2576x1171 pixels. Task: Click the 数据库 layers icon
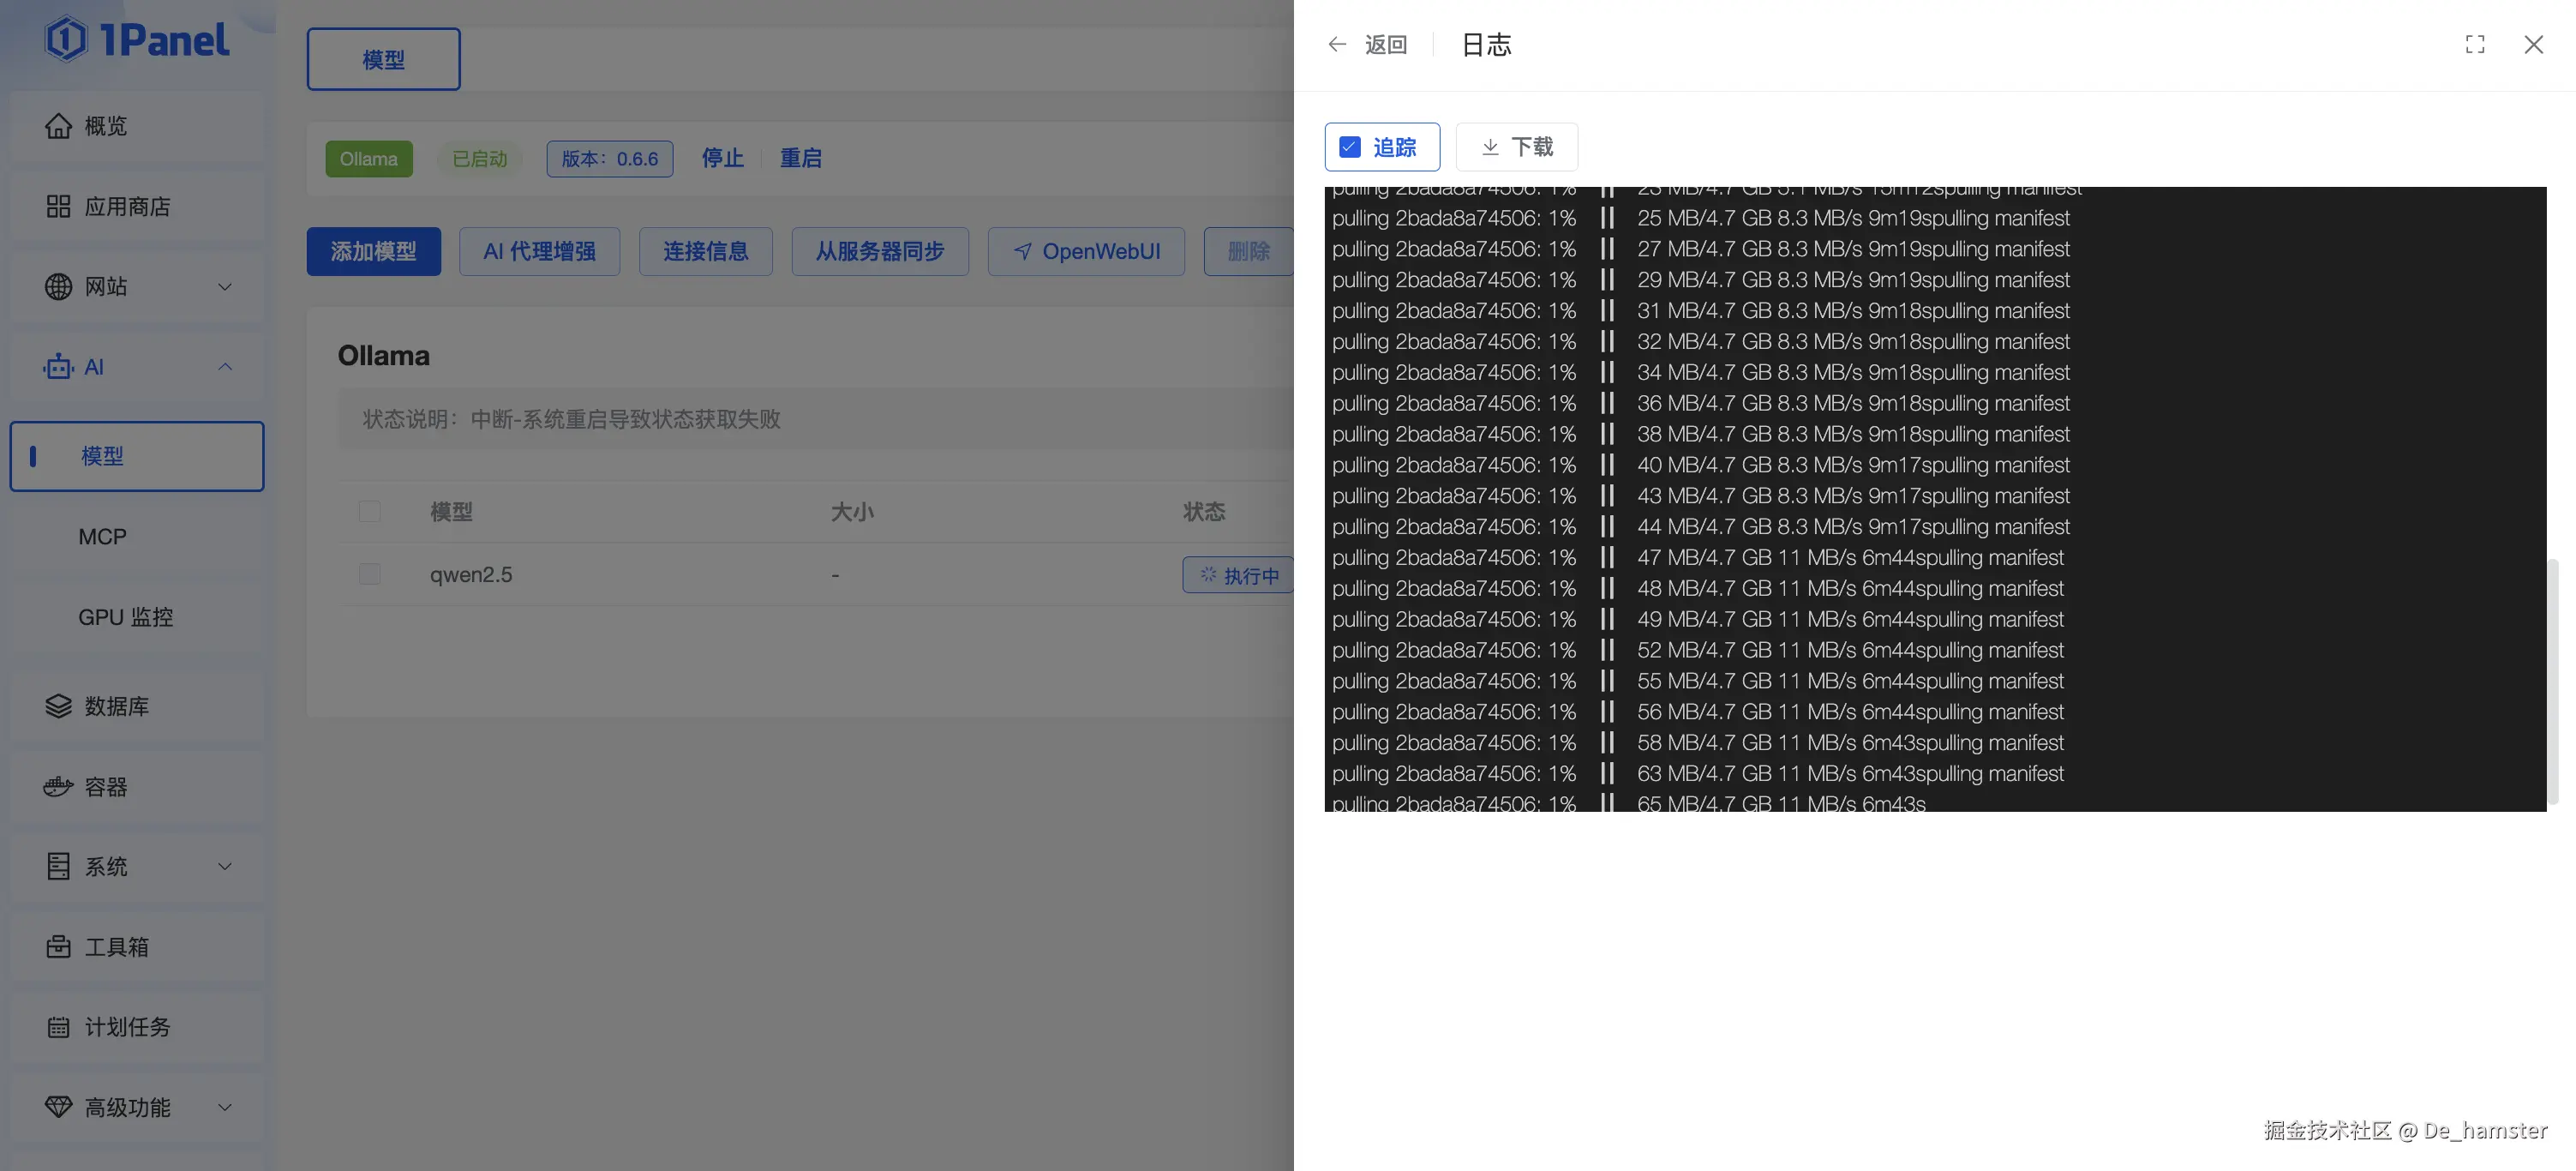click(x=58, y=707)
